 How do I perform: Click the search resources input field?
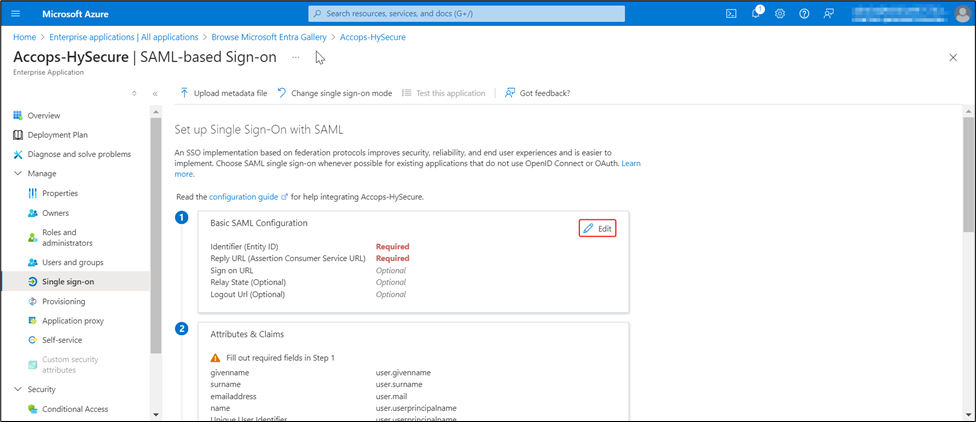[467, 14]
